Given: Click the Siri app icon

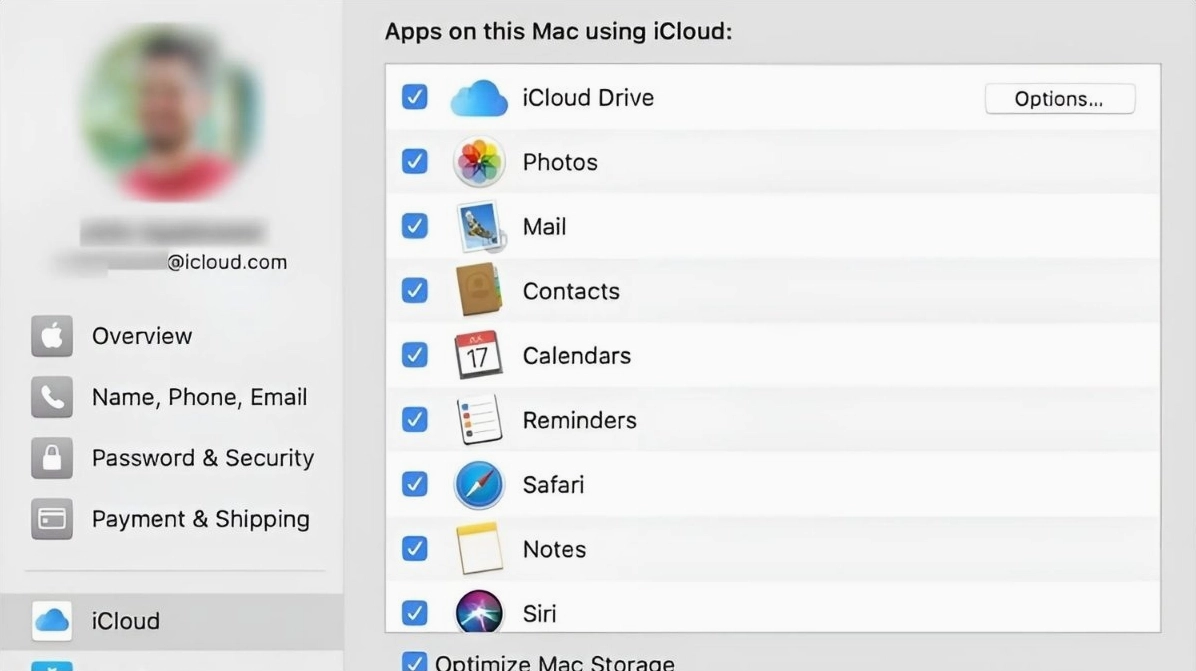Looking at the screenshot, I should pyautogui.click(x=479, y=612).
